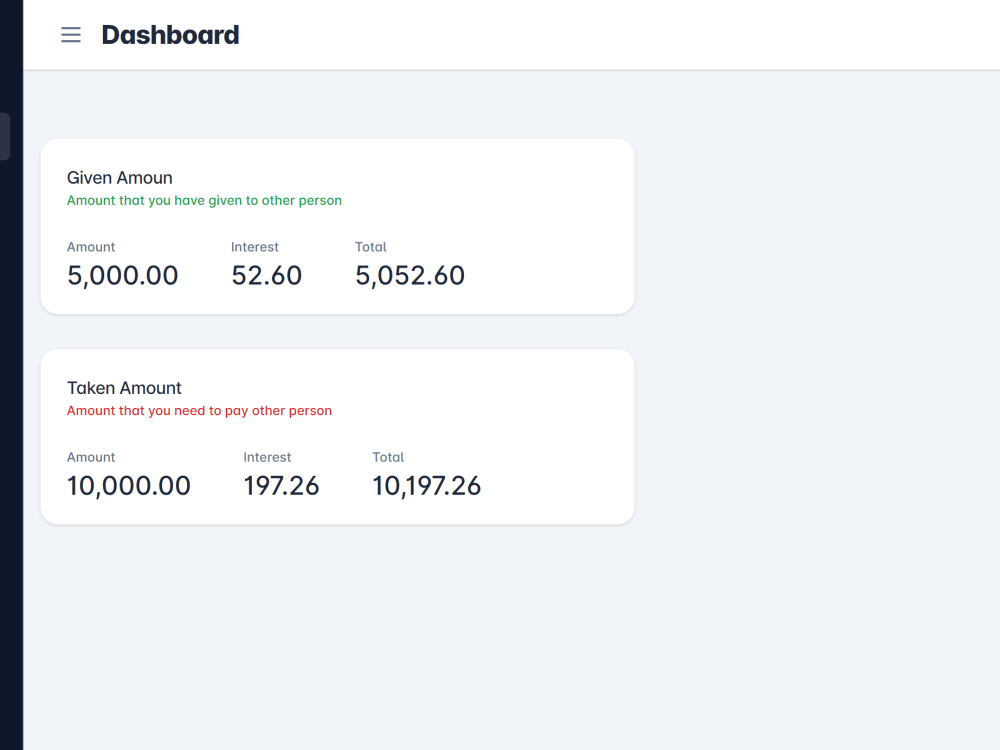This screenshot has height=750, width=1000.
Task: Click the Interest label in Taken Amount card
Action: [x=267, y=457]
